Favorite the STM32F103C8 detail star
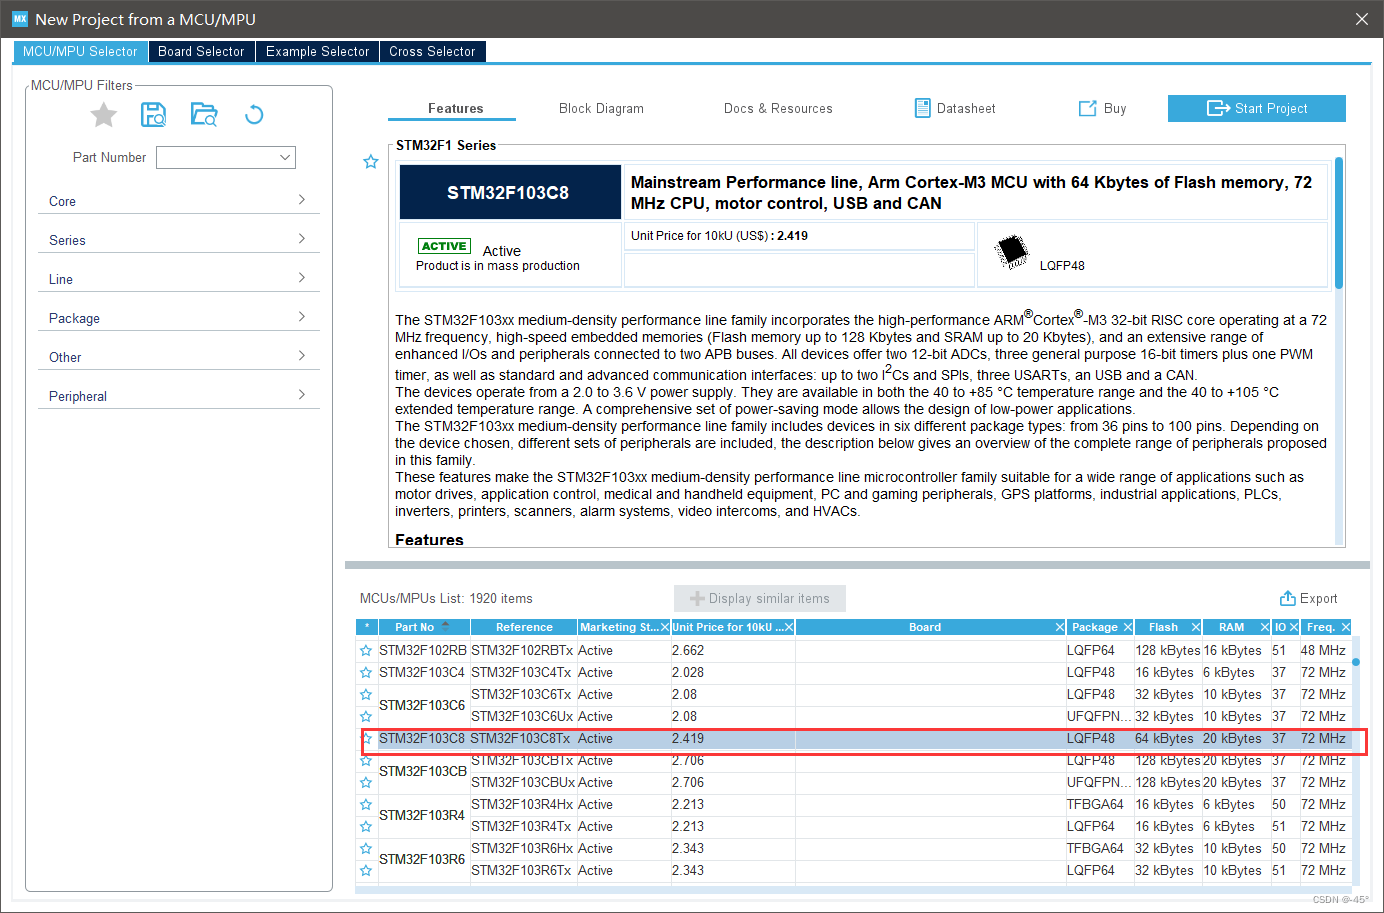Viewport: 1384px width, 913px height. click(371, 161)
